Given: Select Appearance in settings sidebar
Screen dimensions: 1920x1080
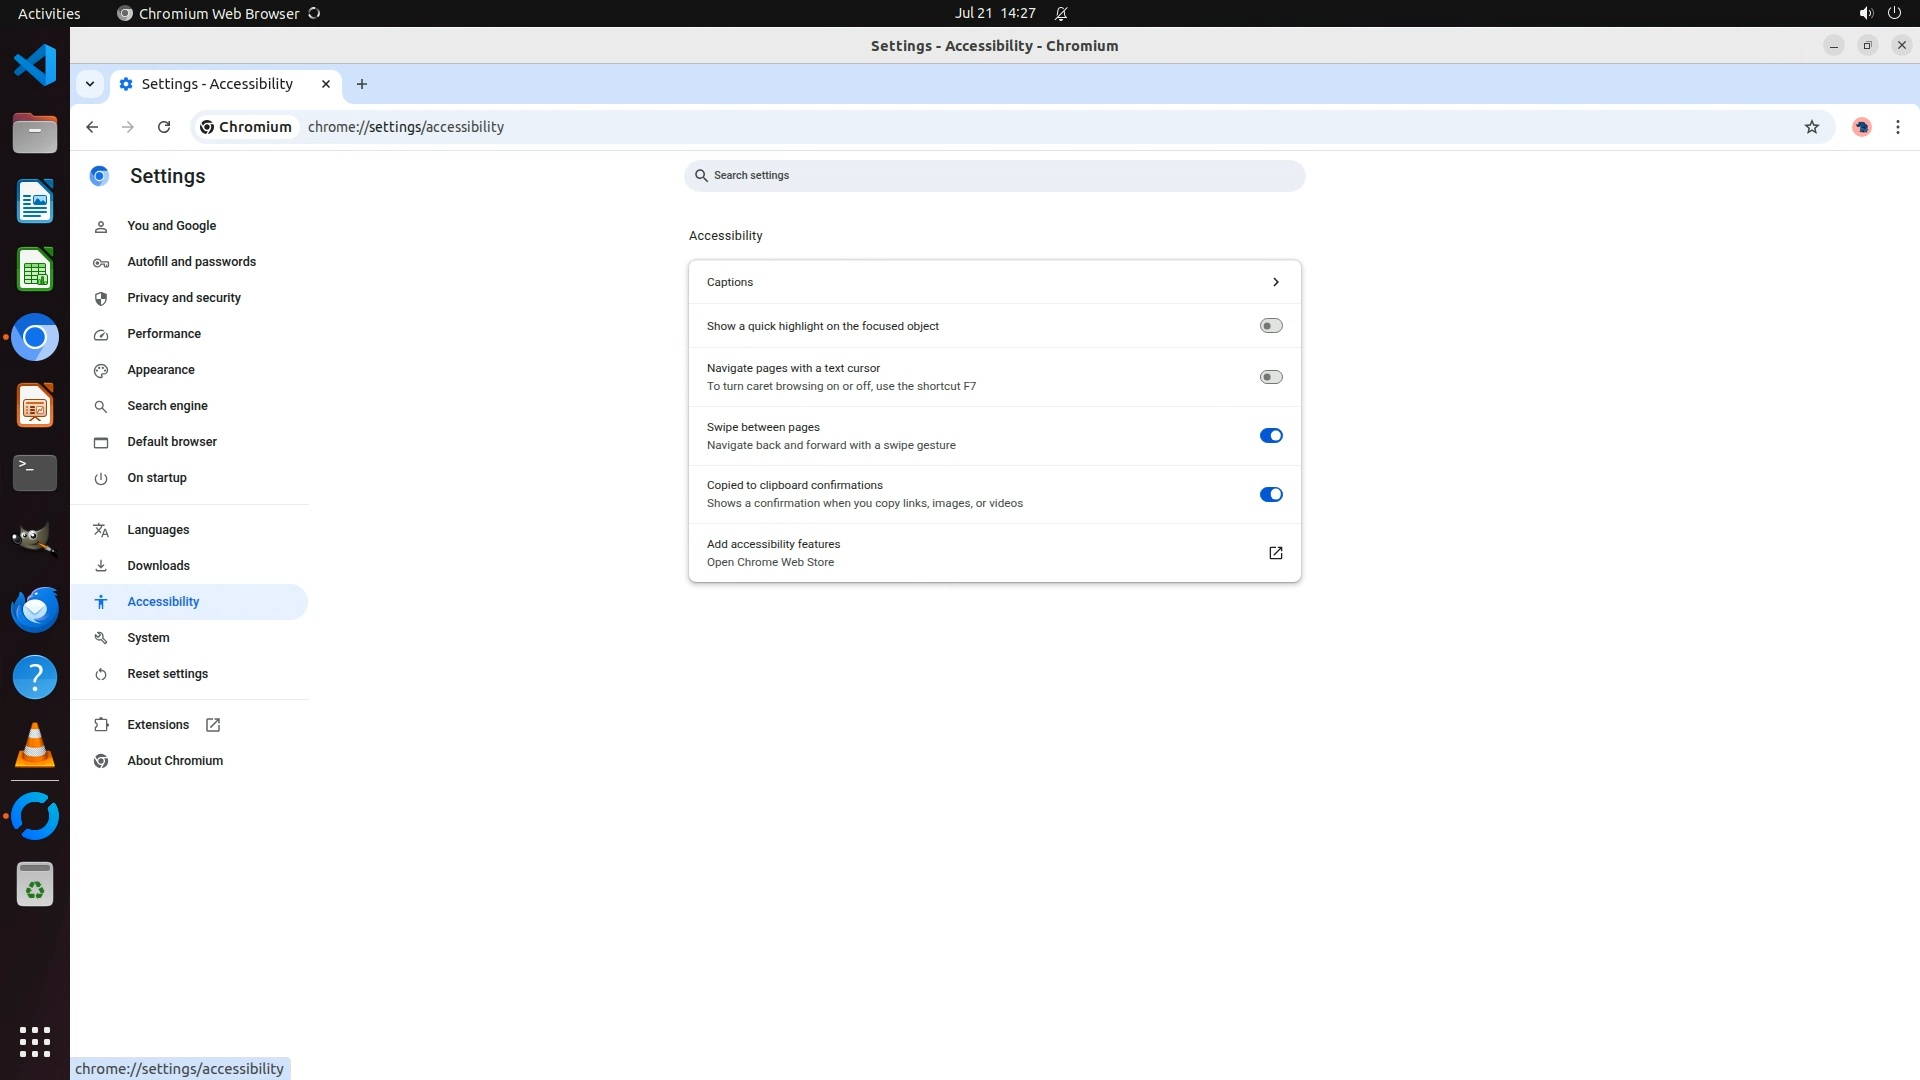Looking at the screenshot, I should pos(161,370).
